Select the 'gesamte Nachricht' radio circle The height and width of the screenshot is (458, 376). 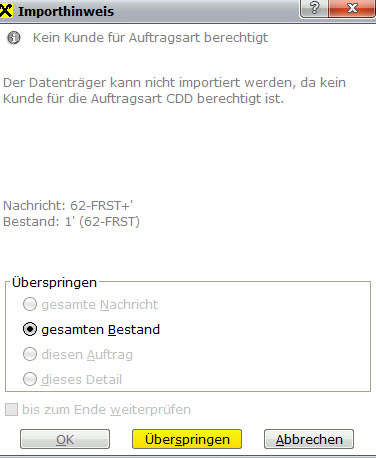pyautogui.click(x=30, y=304)
